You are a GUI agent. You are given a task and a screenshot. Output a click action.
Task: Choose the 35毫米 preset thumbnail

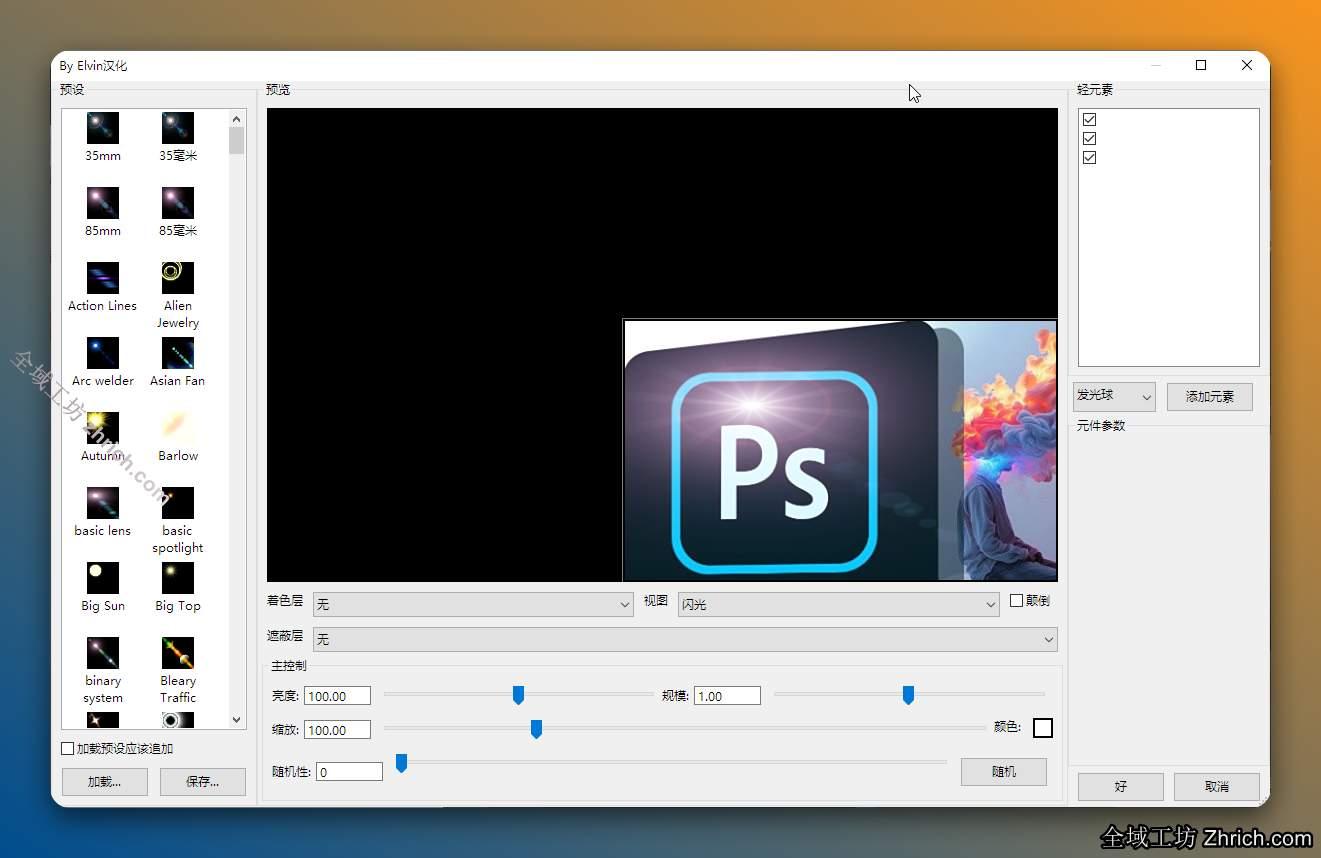point(178,137)
